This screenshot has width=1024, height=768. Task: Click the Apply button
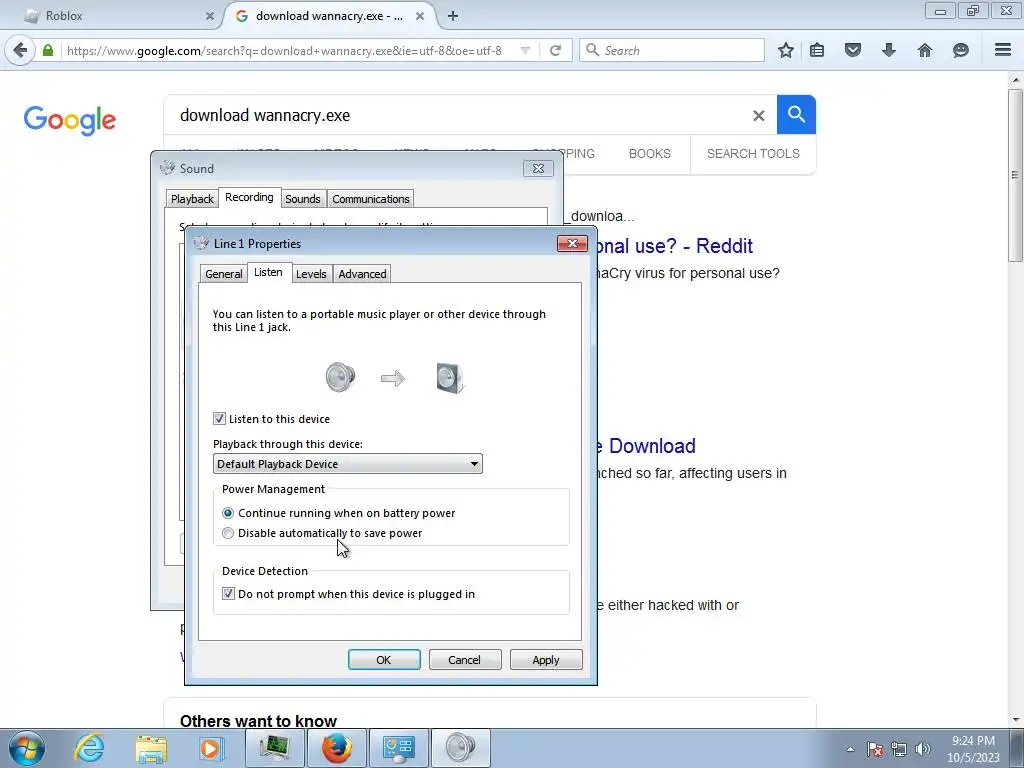546,660
